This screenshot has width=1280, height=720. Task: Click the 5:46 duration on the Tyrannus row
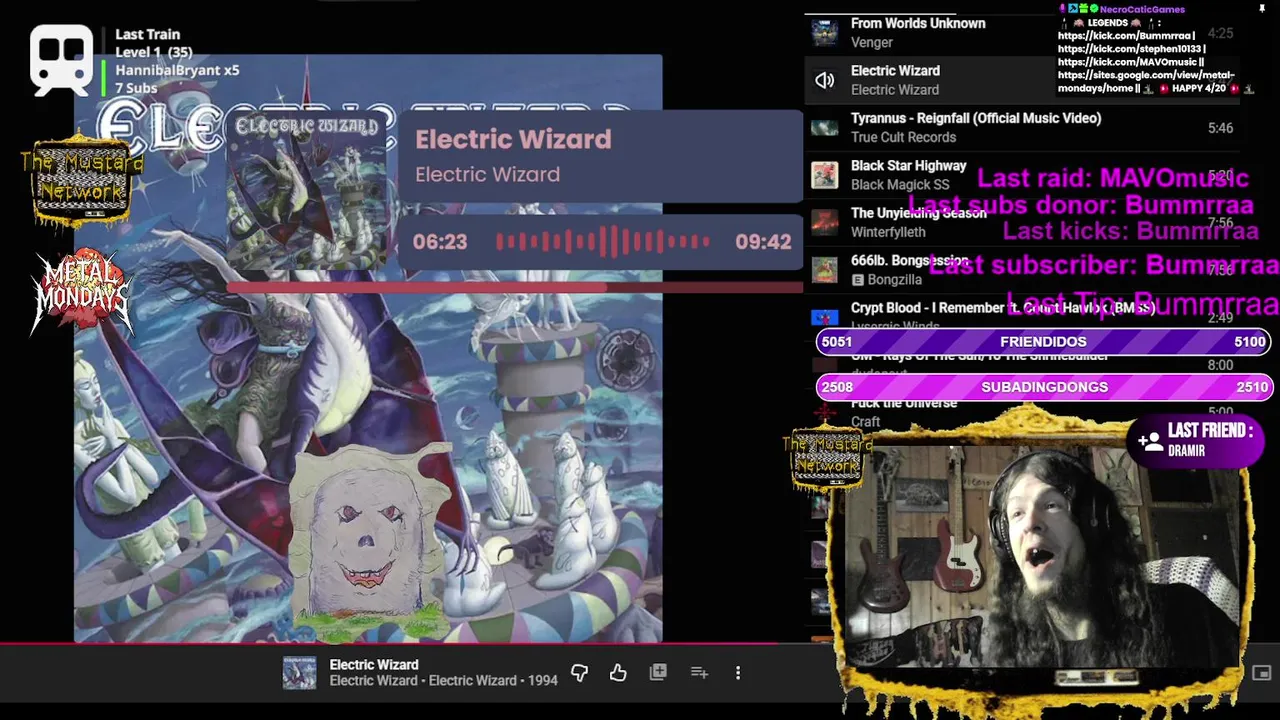[1220, 128]
